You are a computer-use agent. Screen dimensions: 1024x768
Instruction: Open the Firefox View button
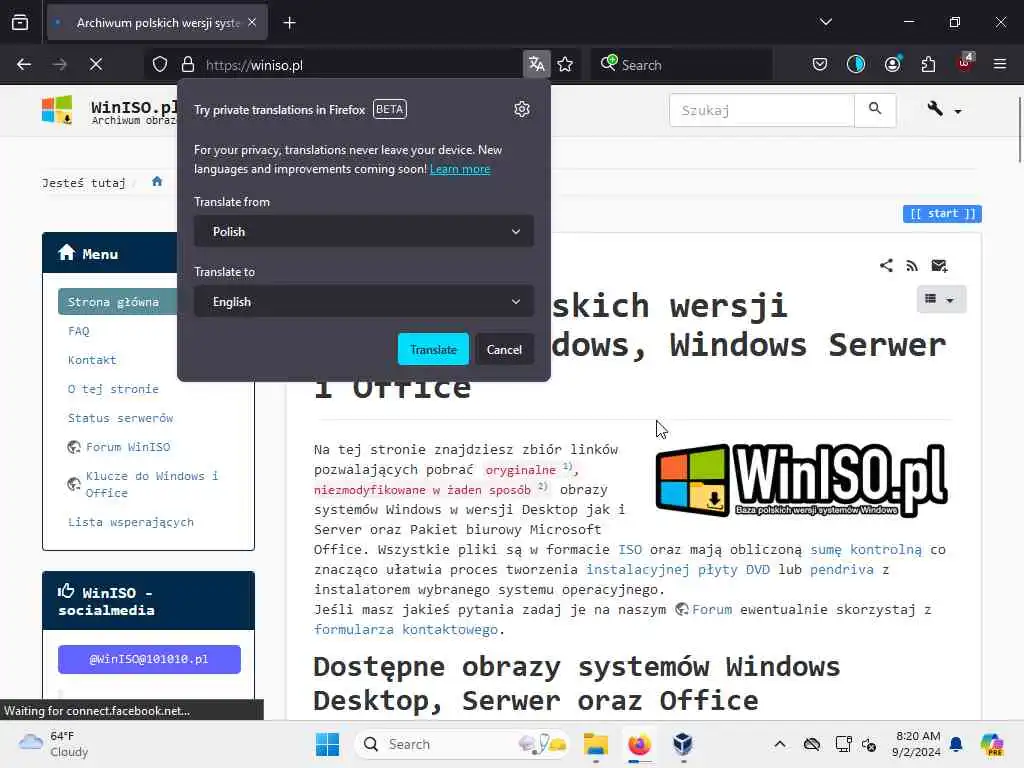(x=20, y=23)
